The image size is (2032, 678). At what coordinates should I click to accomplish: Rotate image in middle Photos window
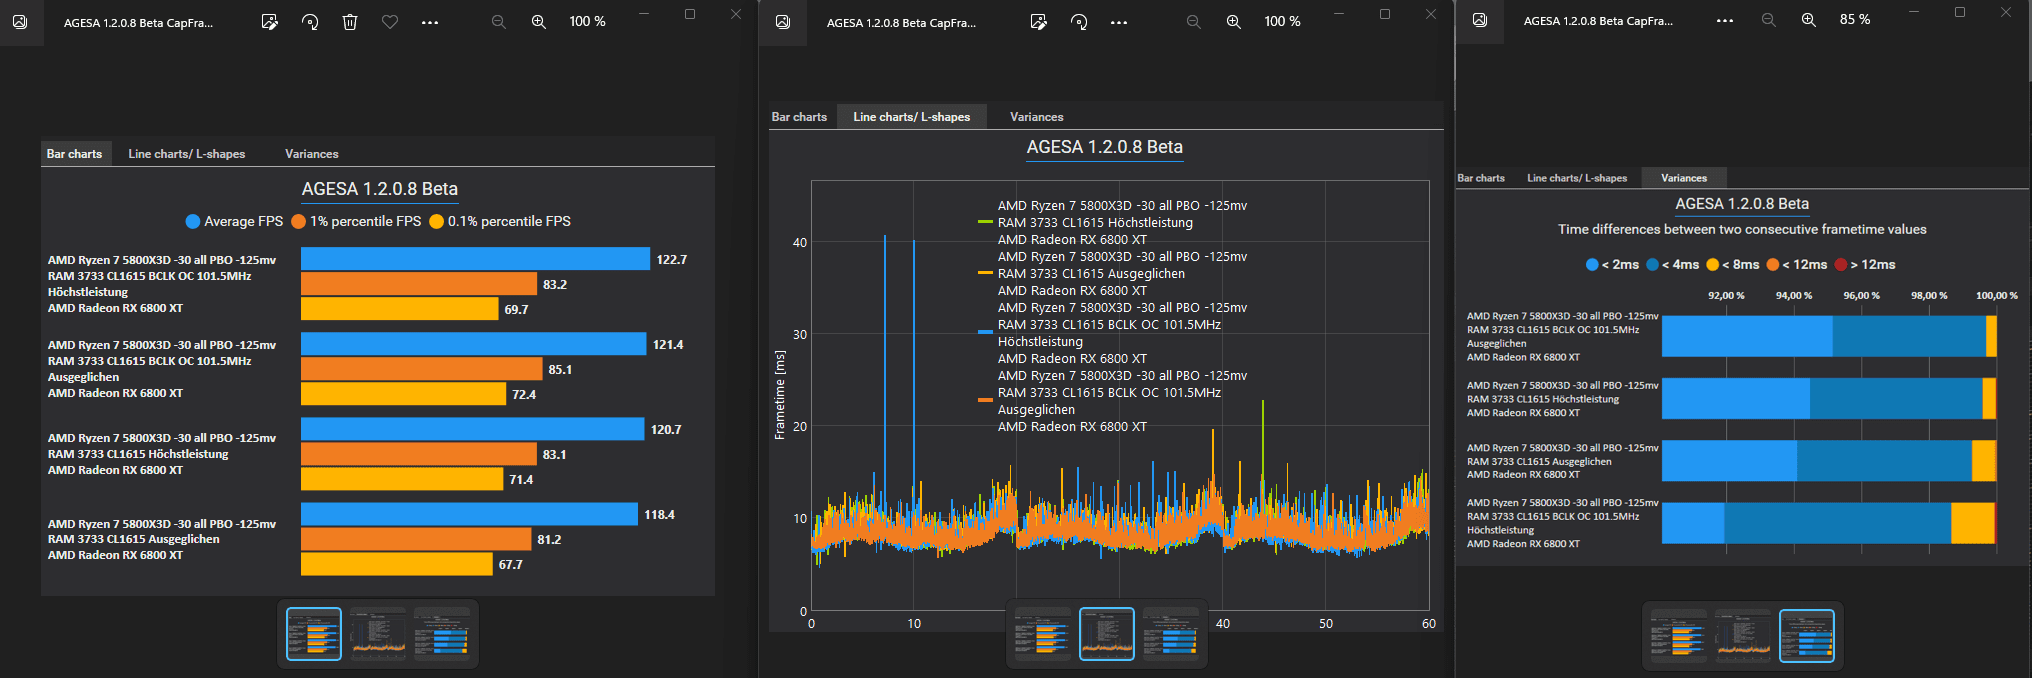pos(1079,22)
